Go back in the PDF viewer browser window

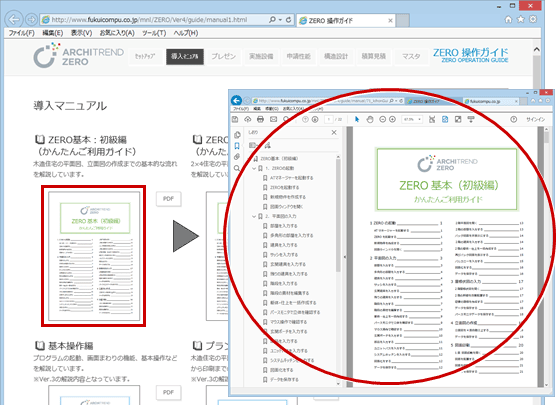[236, 100]
